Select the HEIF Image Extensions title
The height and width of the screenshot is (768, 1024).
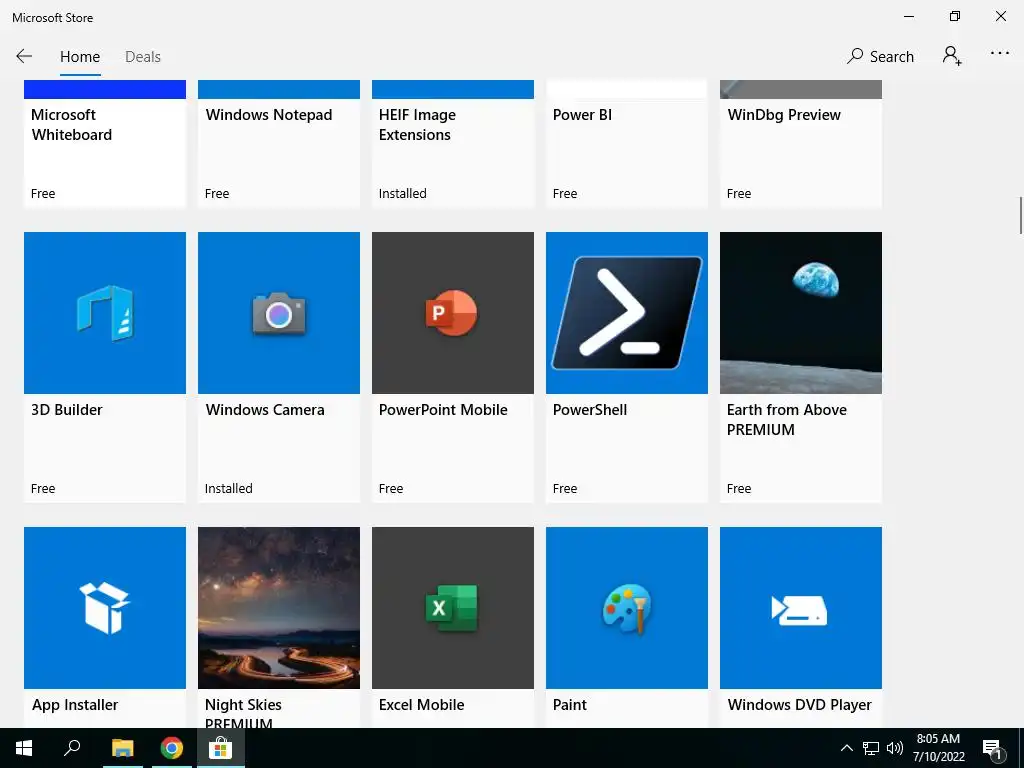(417, 125)
